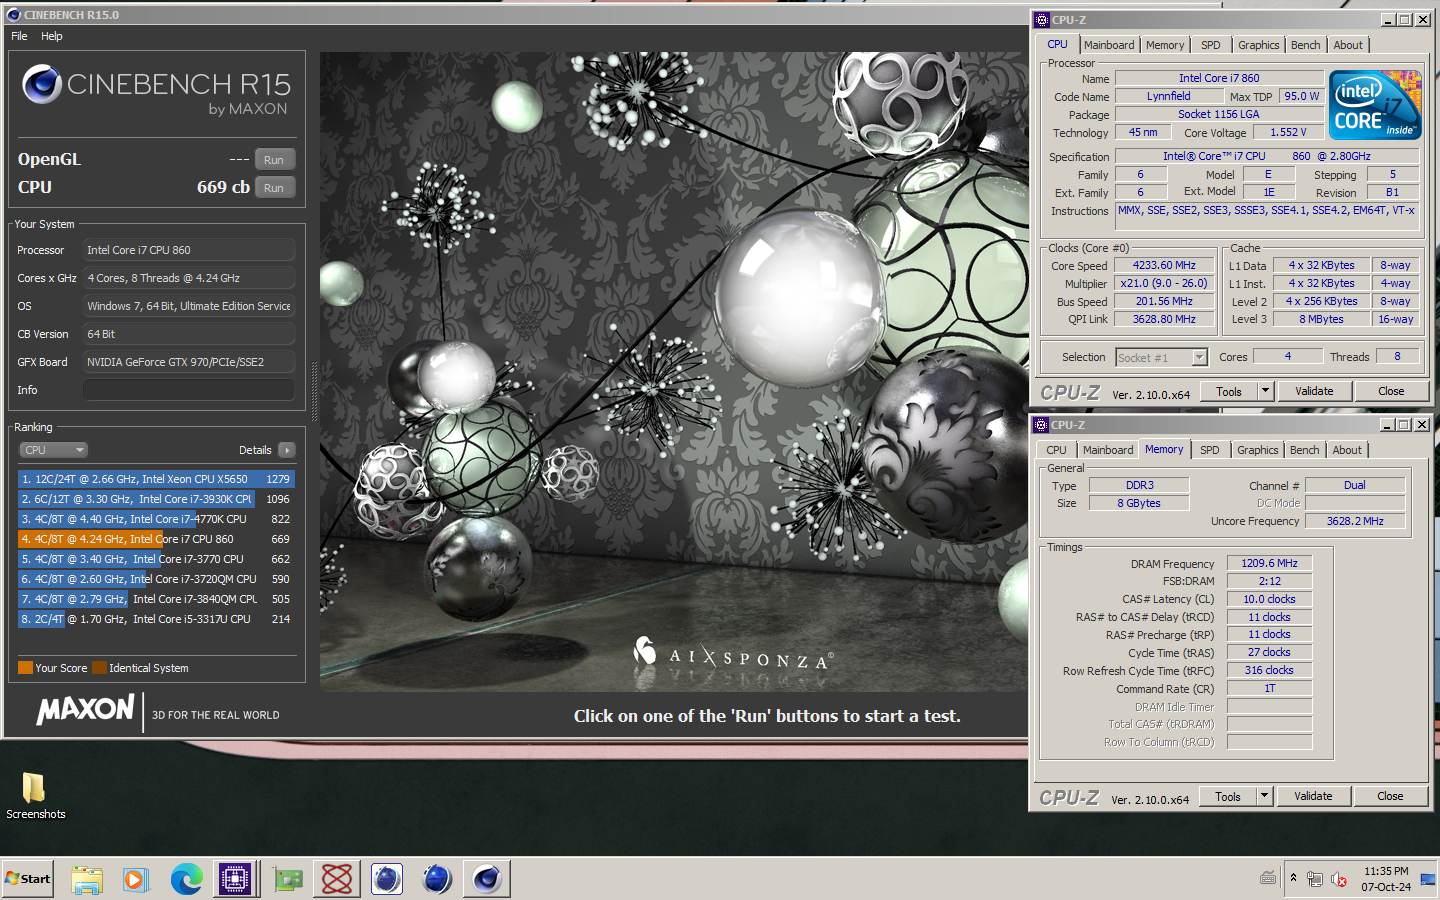Viewport: 1440px width, 900px height.
Task: Open Bench tab in lower CPU-Z window
Action: point(1305,450)
